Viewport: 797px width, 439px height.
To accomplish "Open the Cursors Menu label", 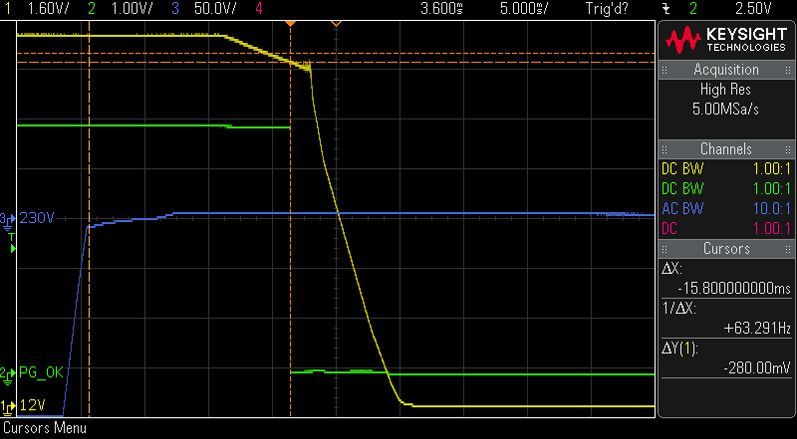I will (x=45, y=428).
